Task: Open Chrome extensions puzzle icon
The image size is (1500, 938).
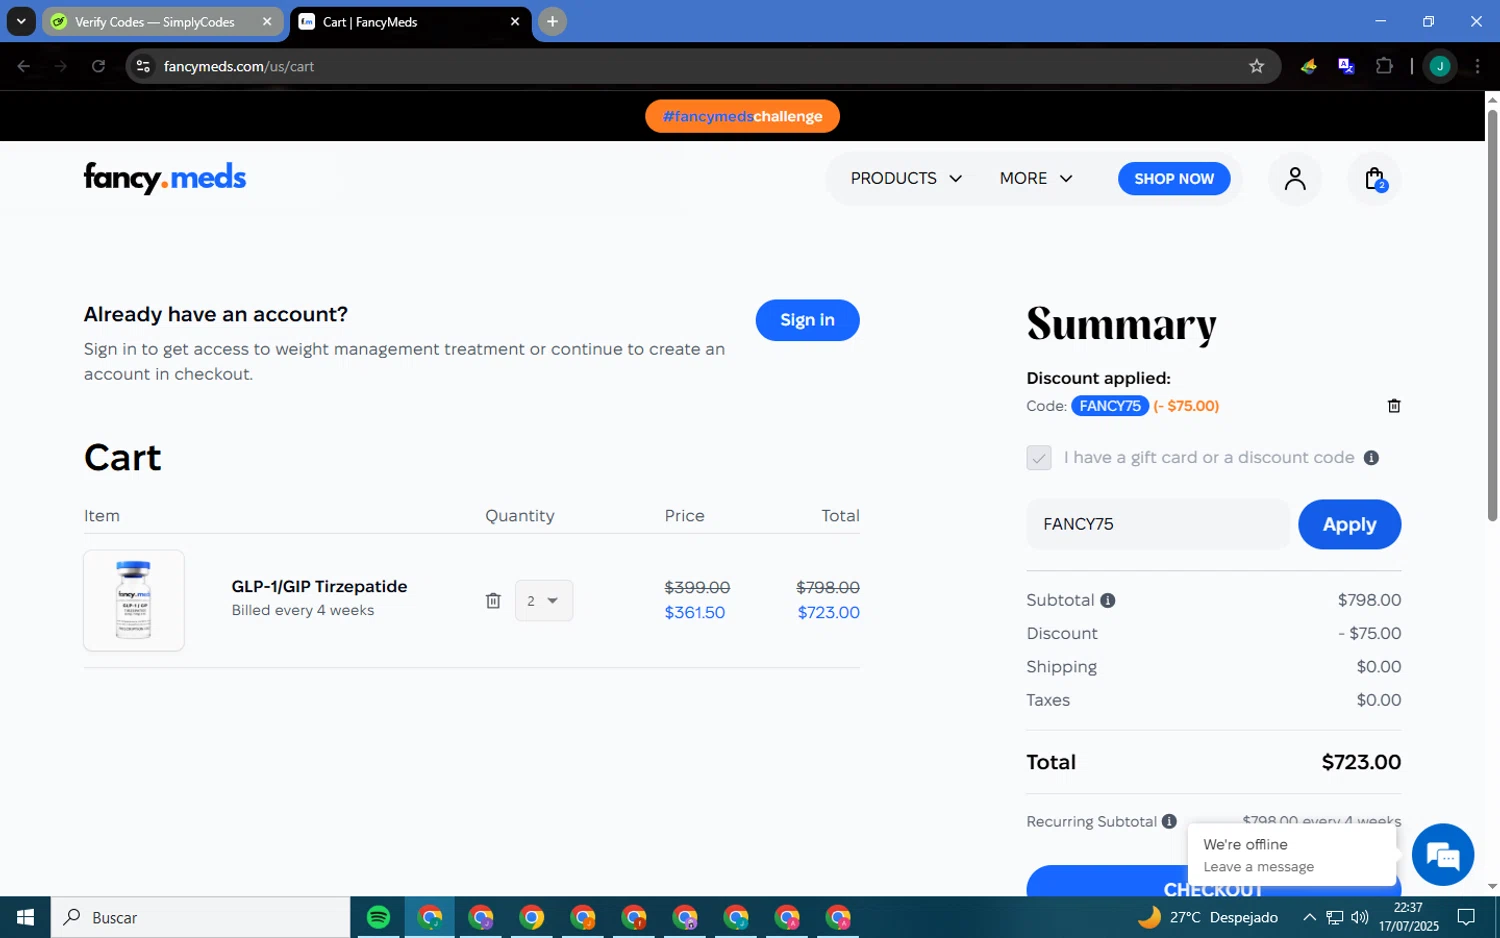Action: tap(1384, 66)
